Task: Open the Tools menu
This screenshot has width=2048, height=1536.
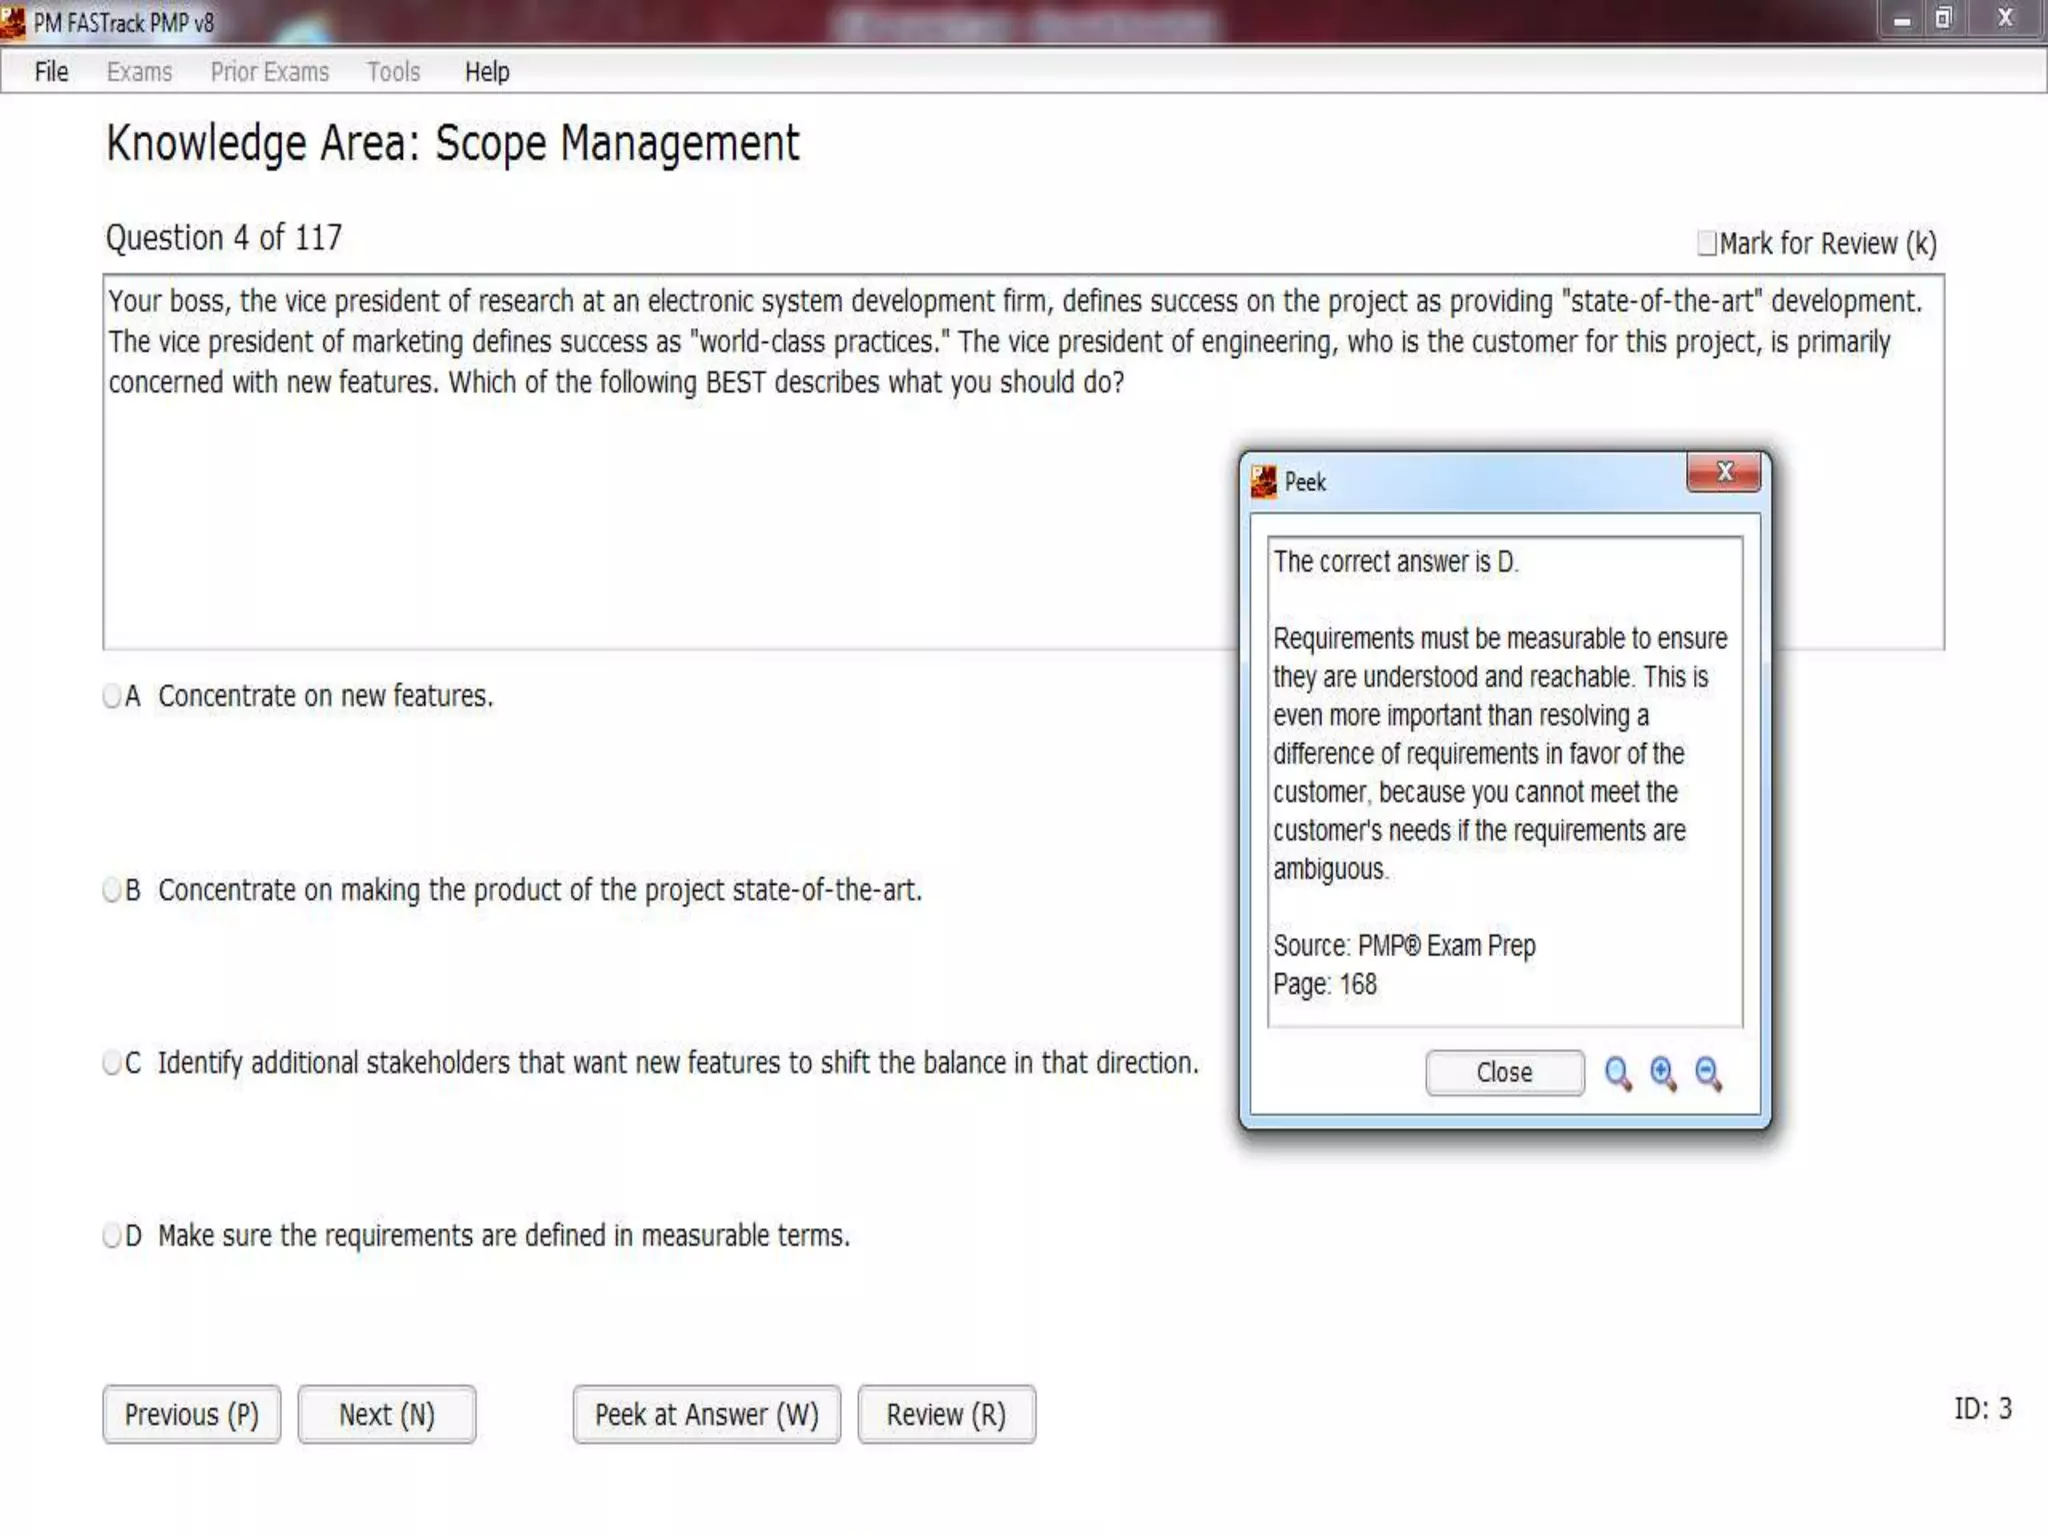Action: pyautogui.click(x=393, y=72)
